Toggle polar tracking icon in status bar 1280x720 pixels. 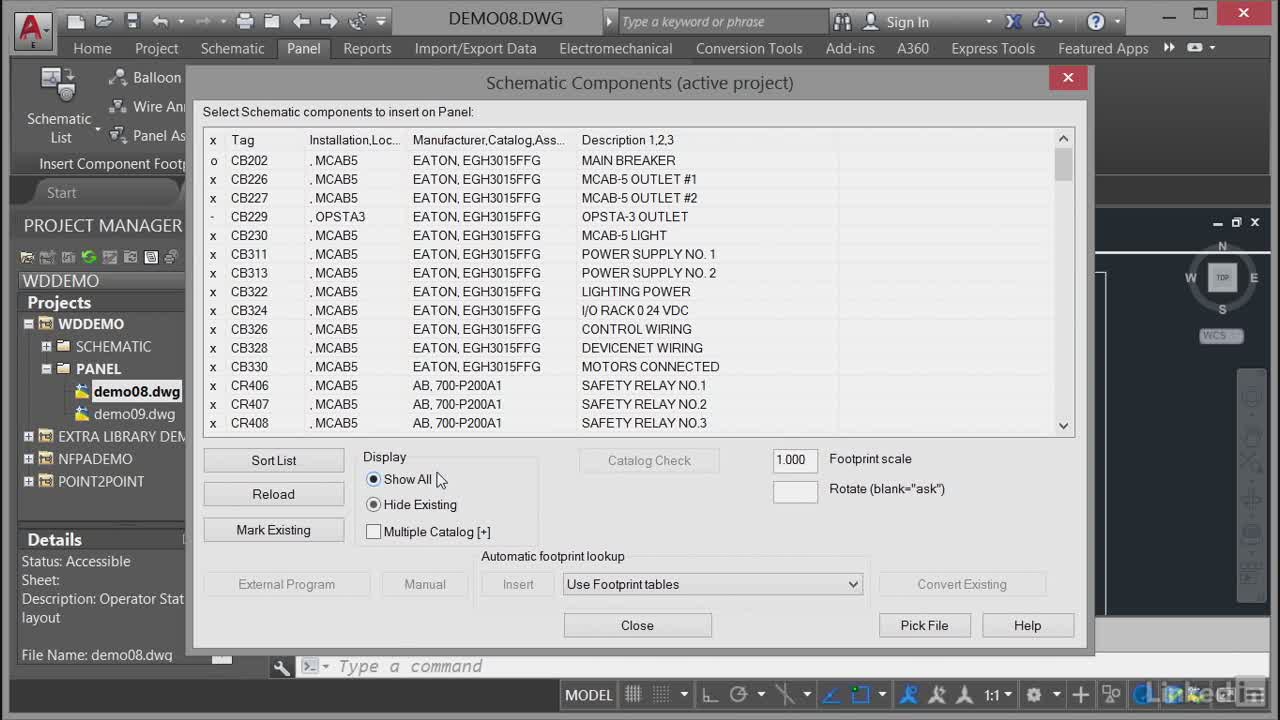click(739, 694)
